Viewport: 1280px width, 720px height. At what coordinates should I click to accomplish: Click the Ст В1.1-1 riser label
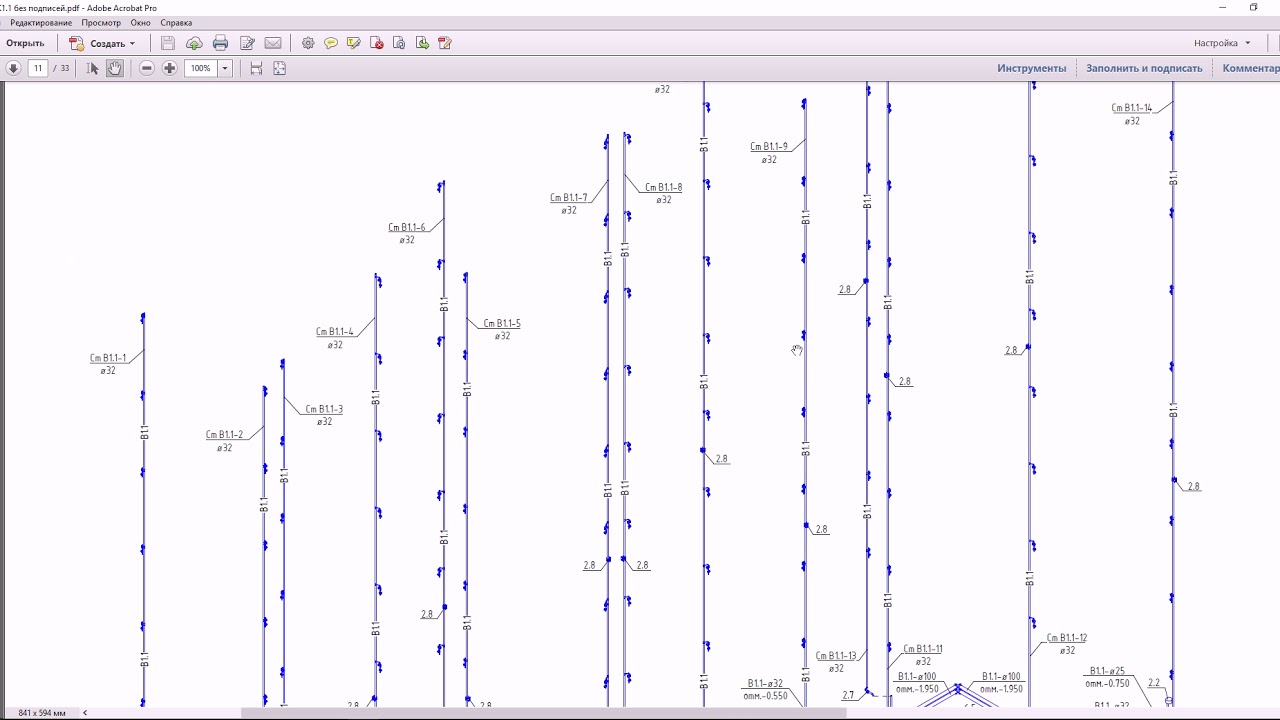click(x=108, y=358)
